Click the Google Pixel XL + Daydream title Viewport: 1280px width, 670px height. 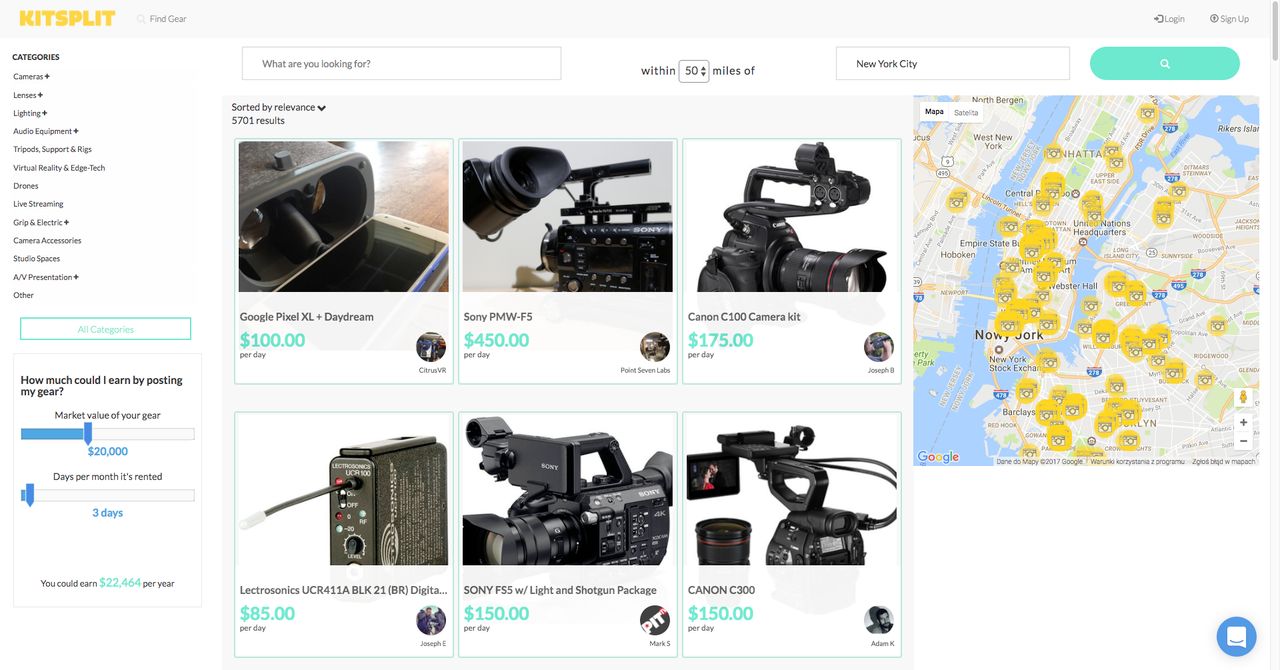[307, 317]
